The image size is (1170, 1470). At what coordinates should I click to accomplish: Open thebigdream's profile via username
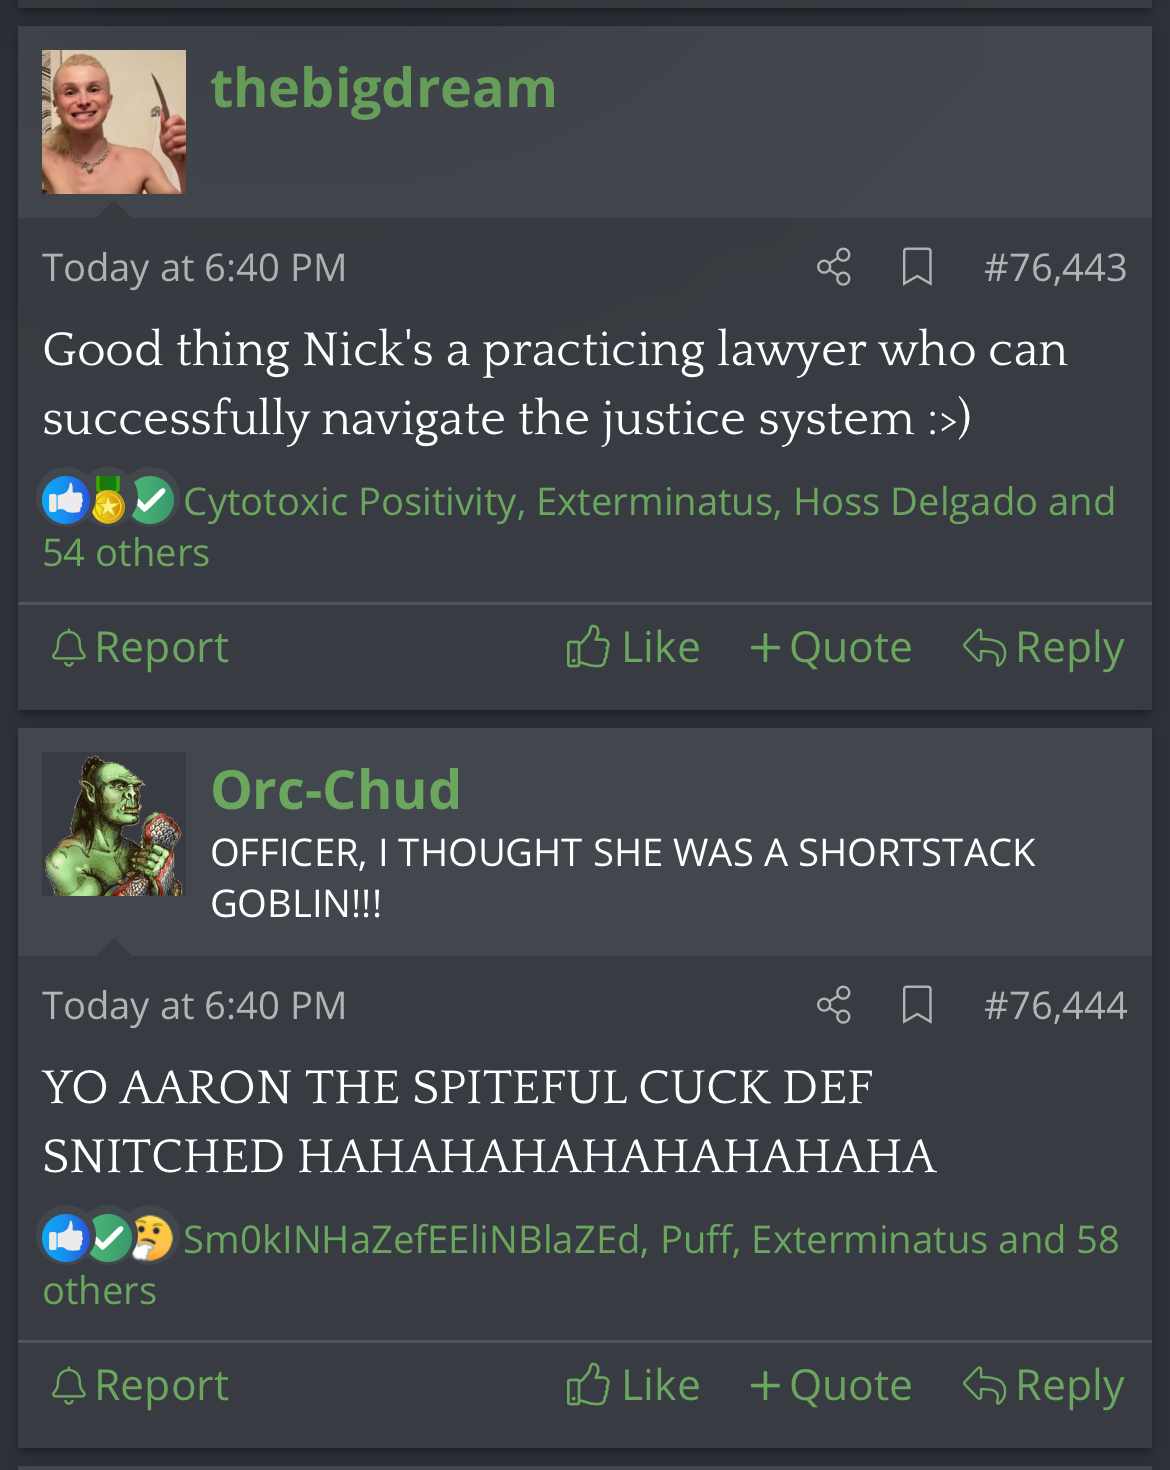click(x=383, y=88)
